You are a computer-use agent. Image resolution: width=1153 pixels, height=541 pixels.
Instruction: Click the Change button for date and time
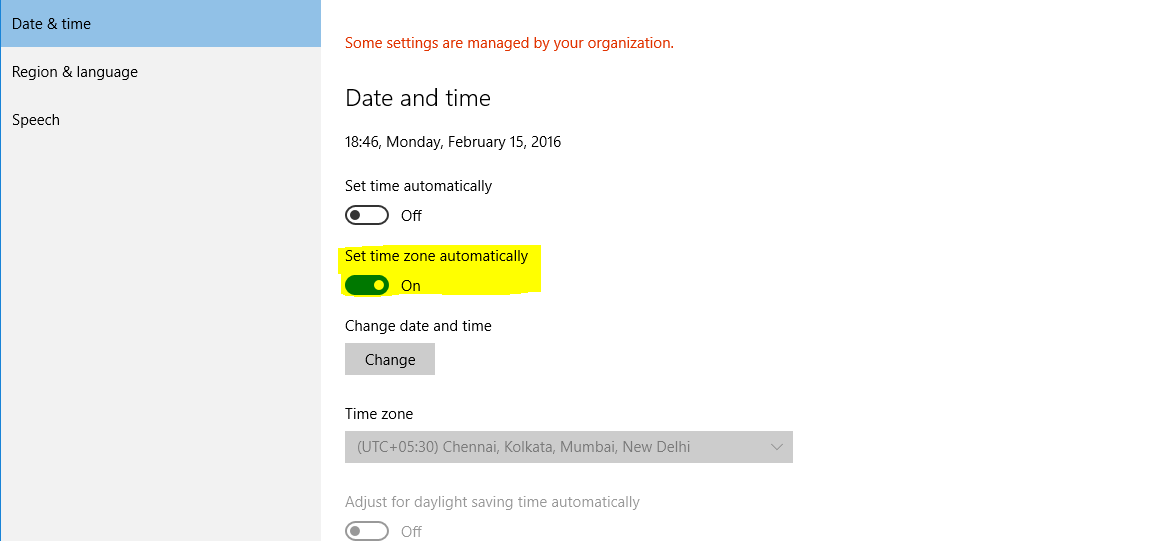[390, 359]
